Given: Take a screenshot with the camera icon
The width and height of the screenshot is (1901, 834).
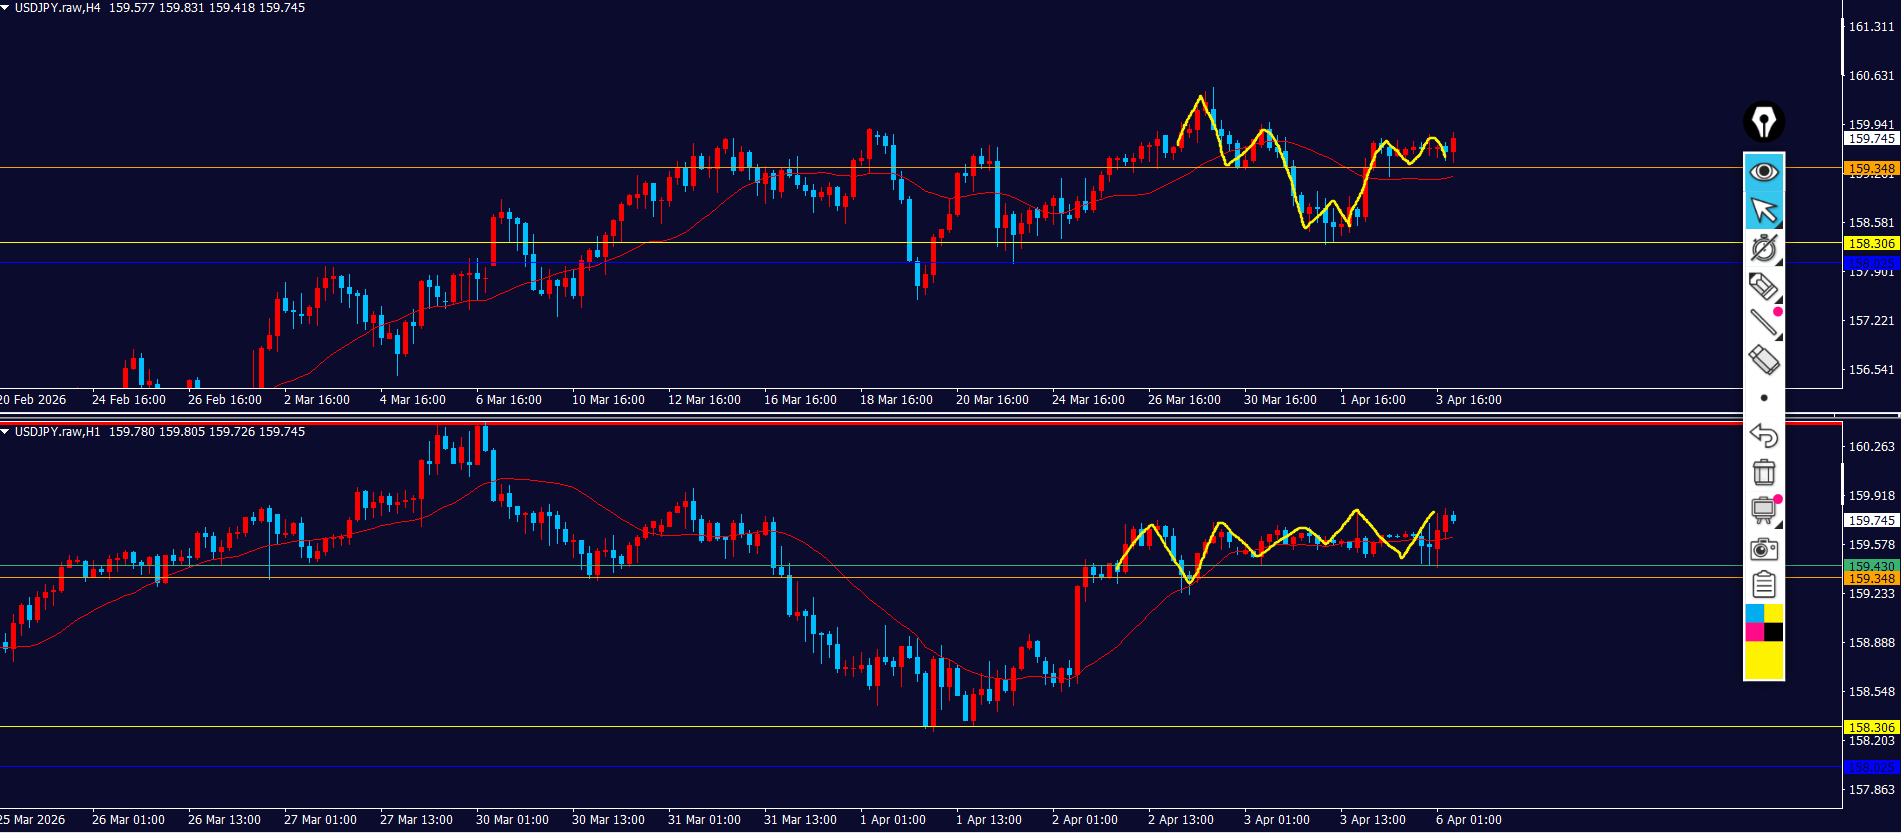Looking at the screenshot, I should [1763, 549].
